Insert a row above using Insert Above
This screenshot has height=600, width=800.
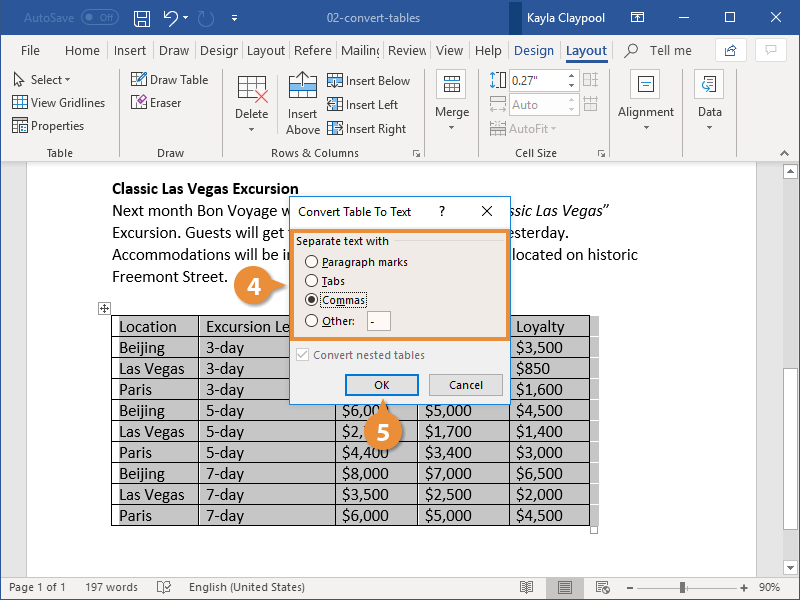302,104
